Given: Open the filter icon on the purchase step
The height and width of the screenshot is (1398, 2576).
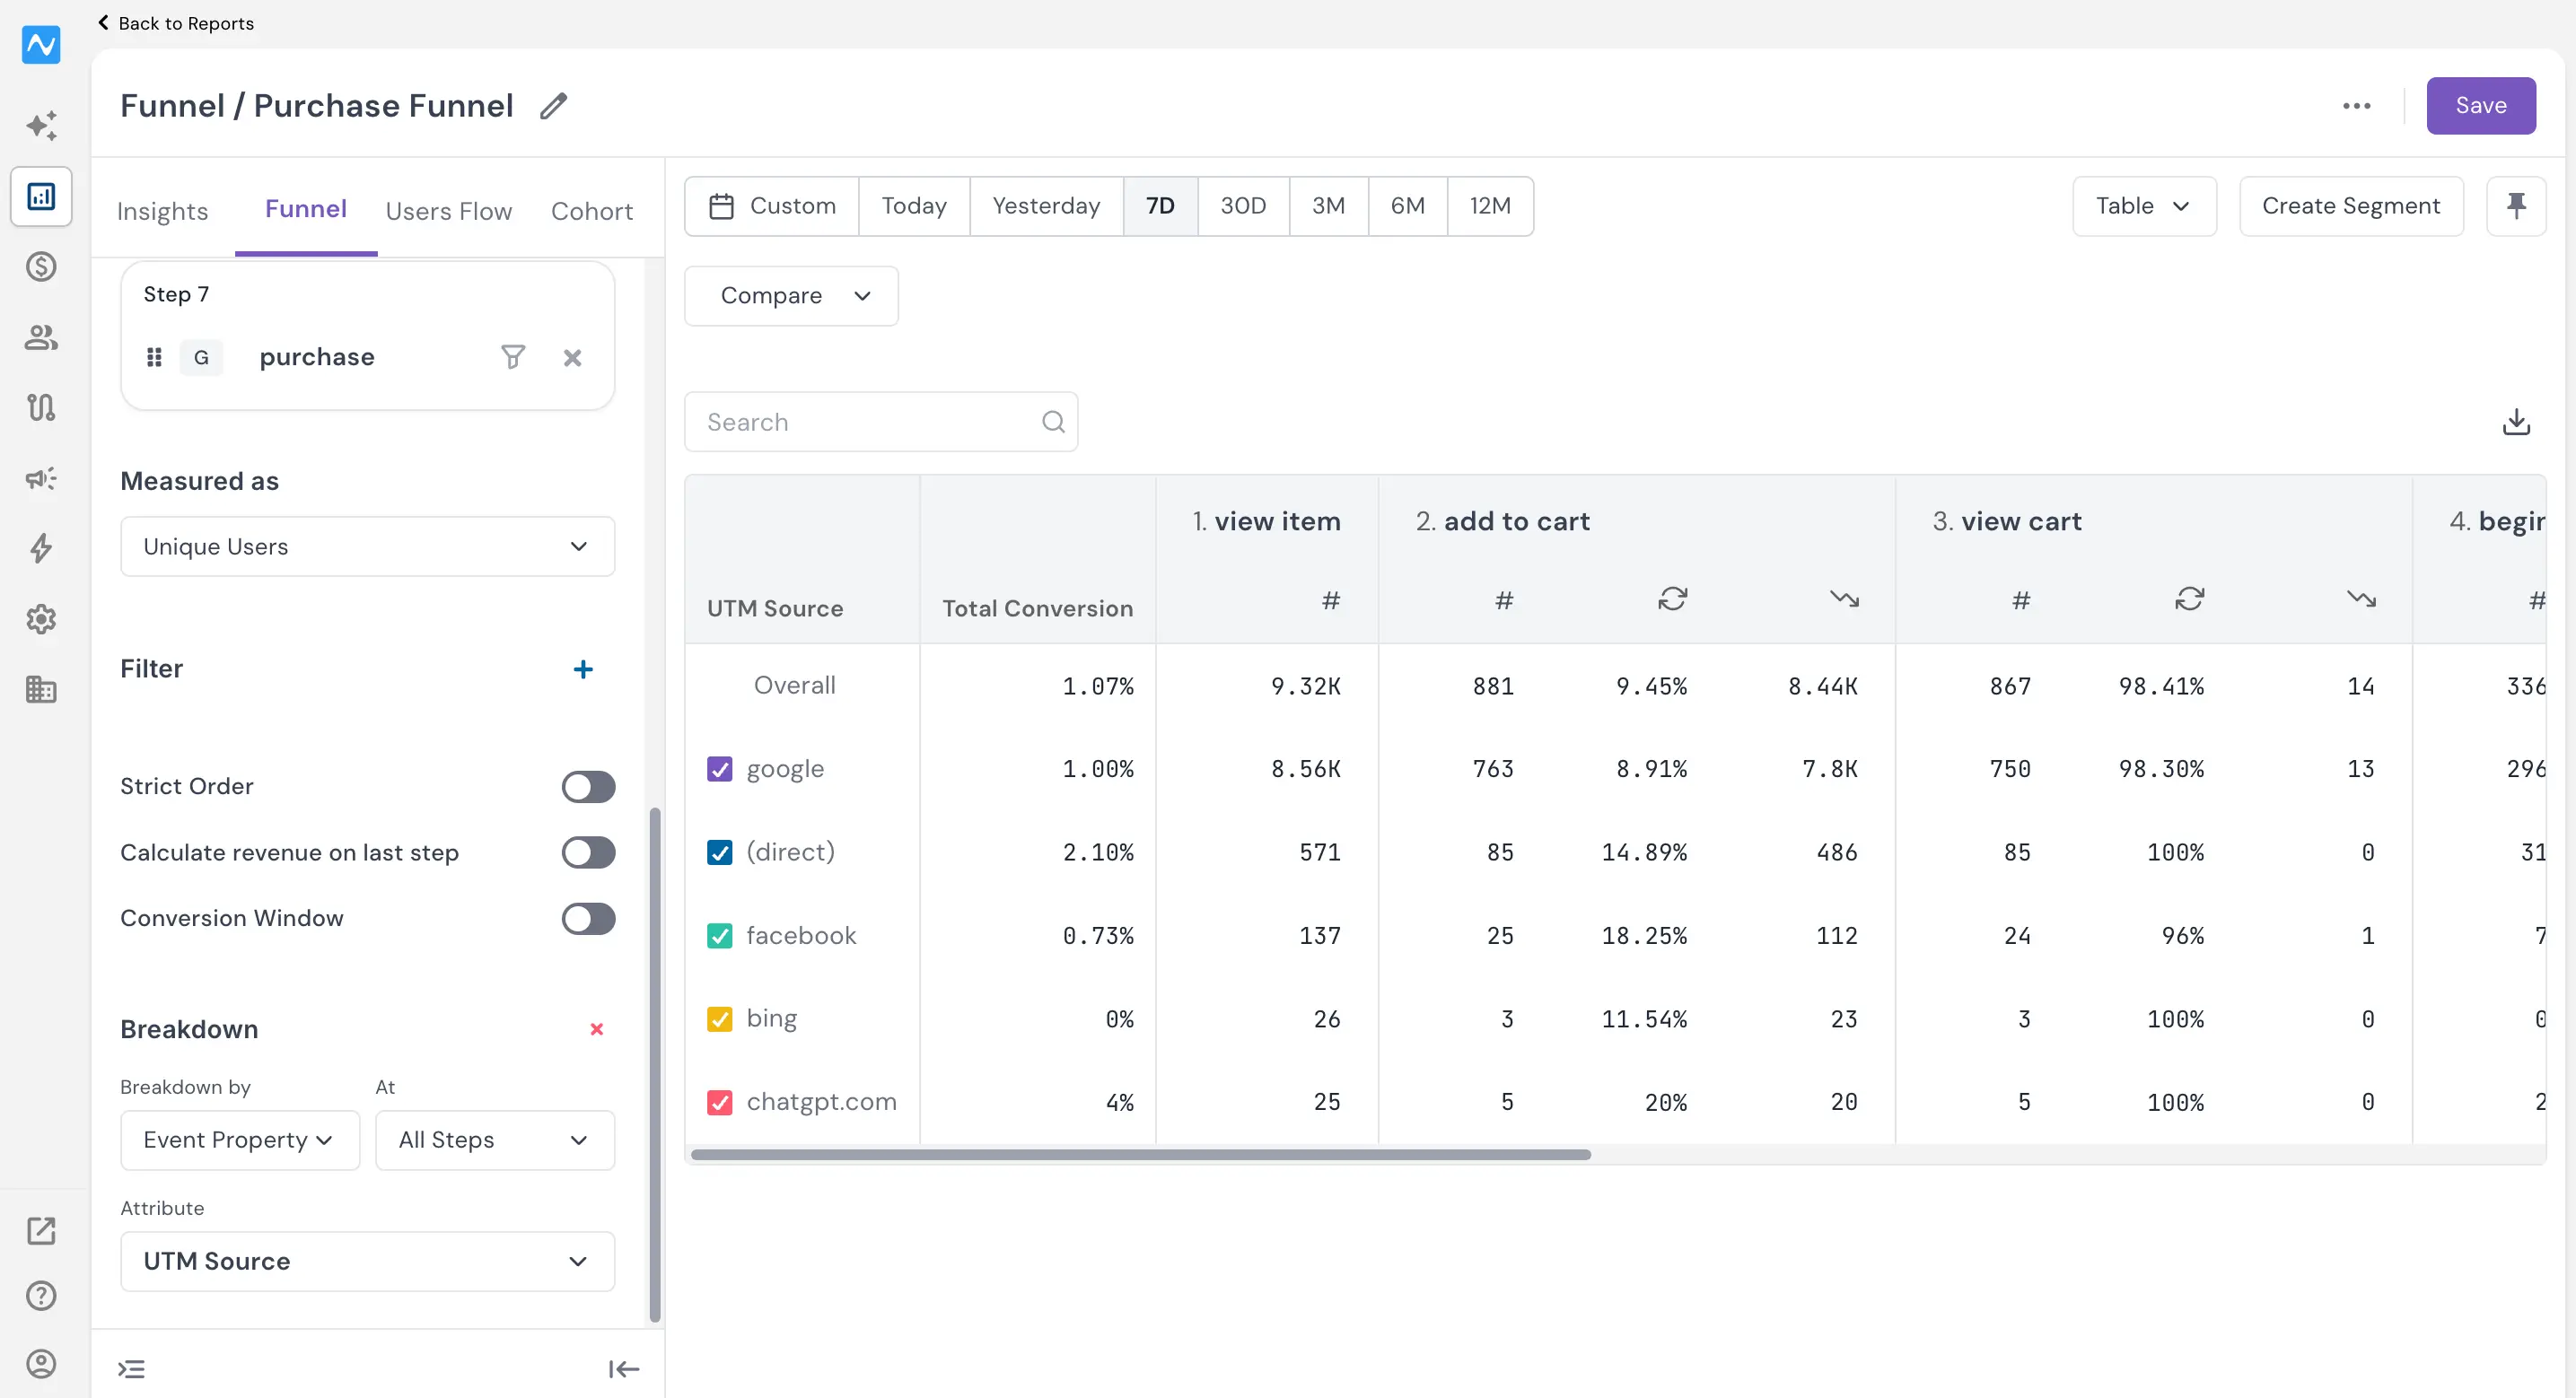Looking at the screenshot, I should point(512,357).
